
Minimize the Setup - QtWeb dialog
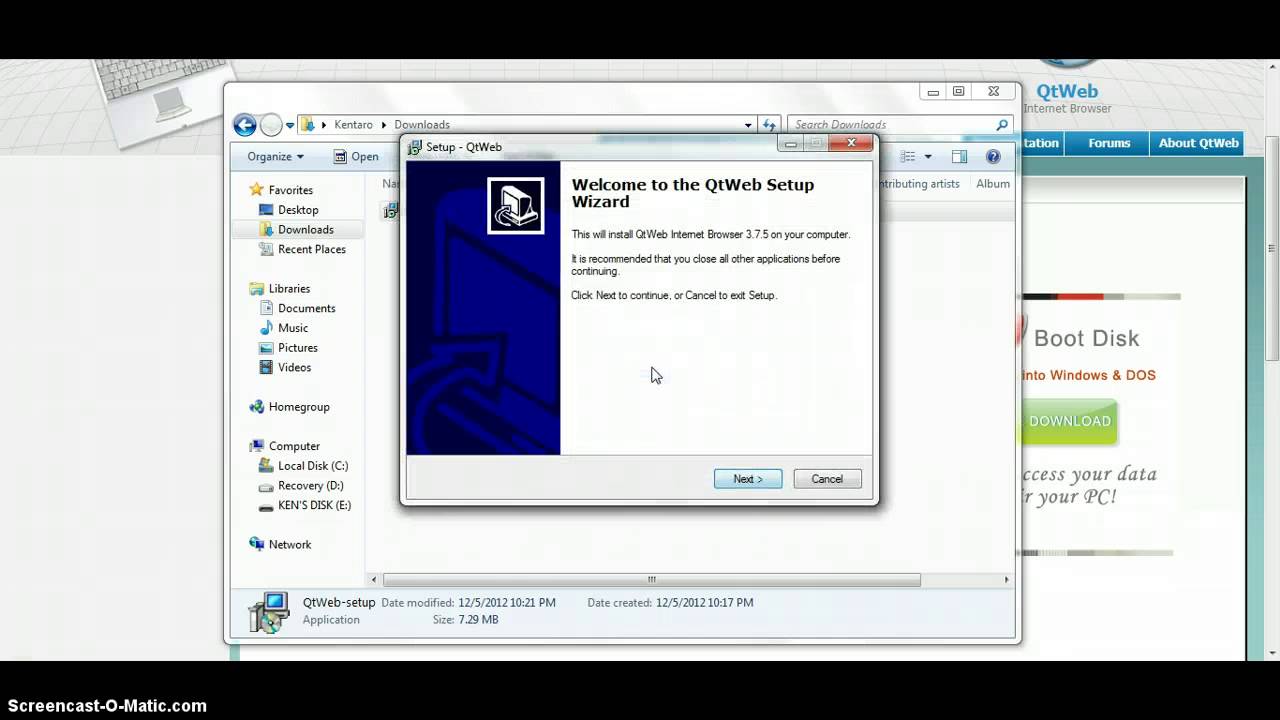pos(790,144)
